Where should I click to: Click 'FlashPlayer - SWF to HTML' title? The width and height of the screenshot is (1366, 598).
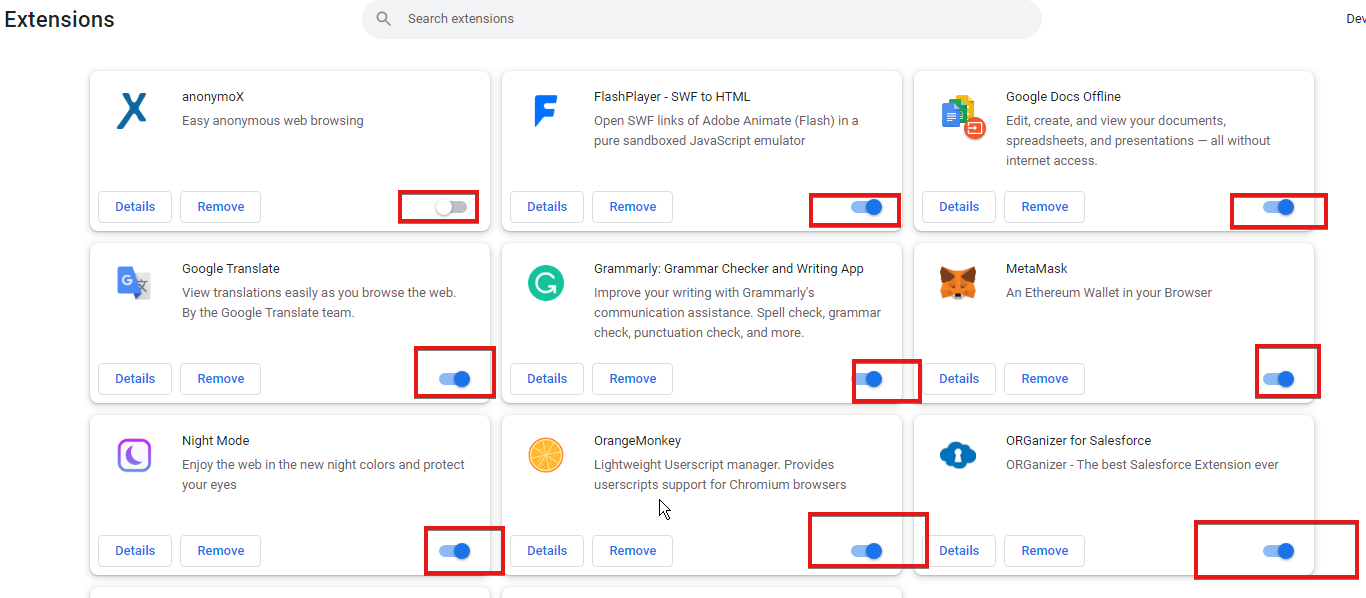point(672,97)
